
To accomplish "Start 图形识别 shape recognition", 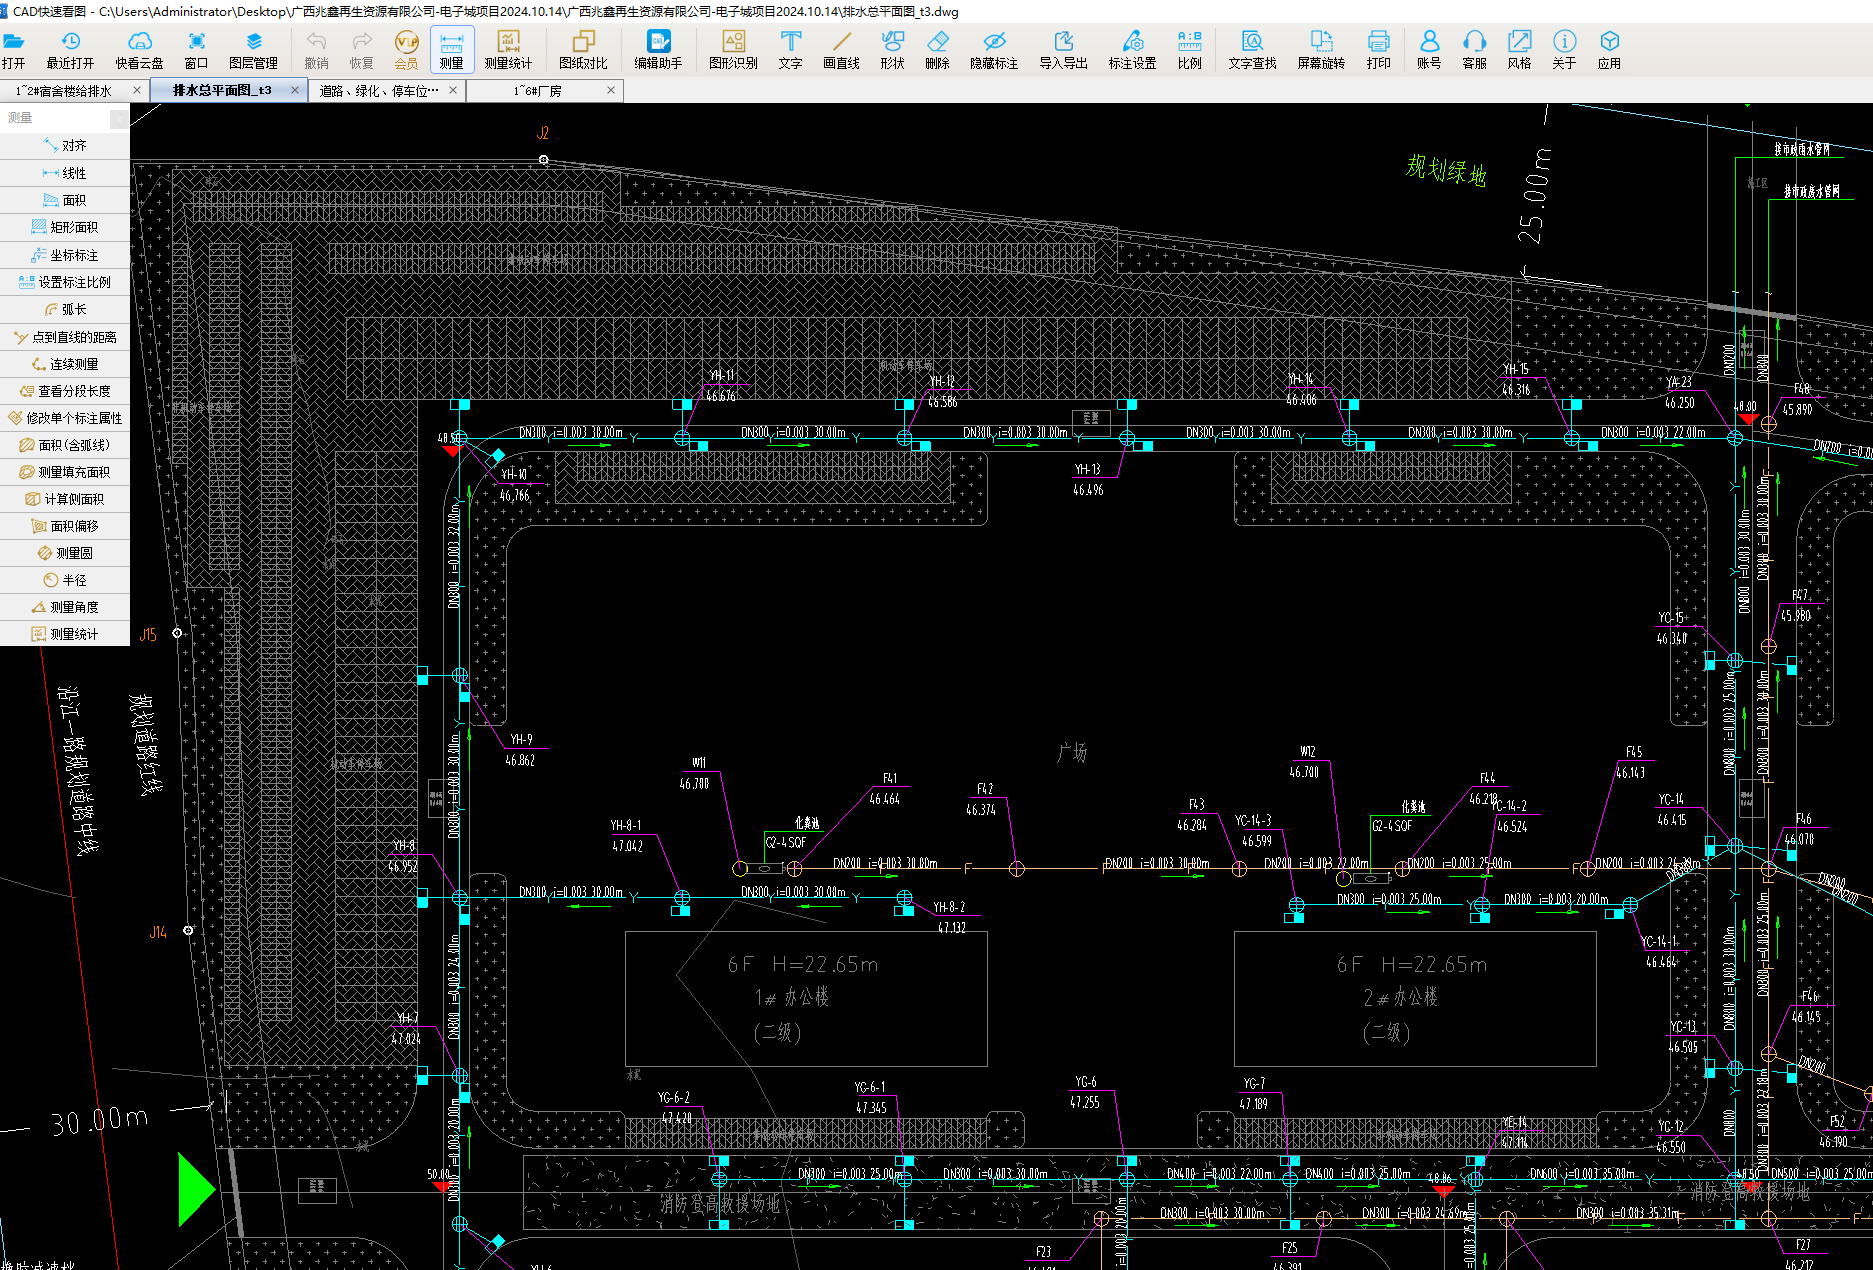I will (733, 50).
